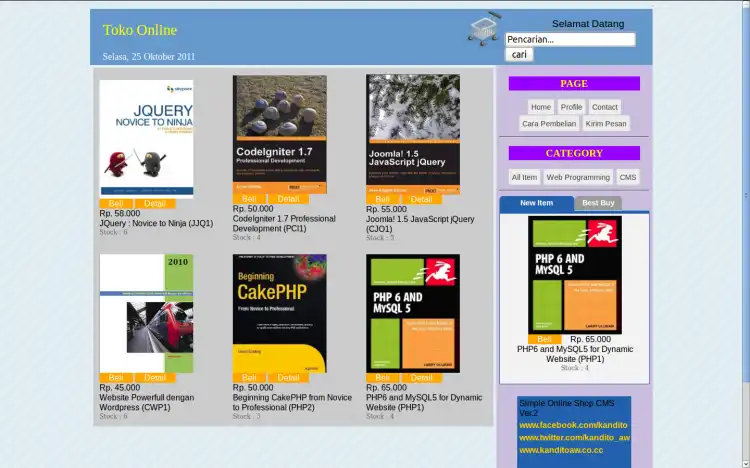Screen dimensions: 750x468
Task: Switch to the New Item tab
Action: pyautogui.click(x=537, y=203)
